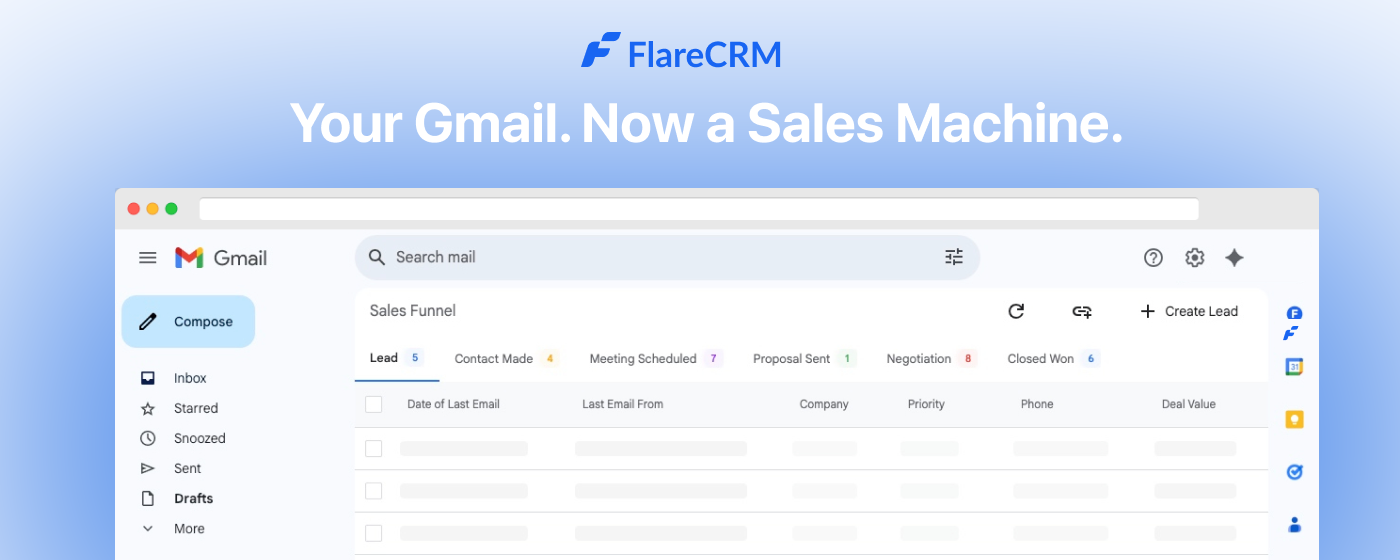Click Company column header
The width and height of the screenshot is (1400, 560).
[x=824, y=404]
